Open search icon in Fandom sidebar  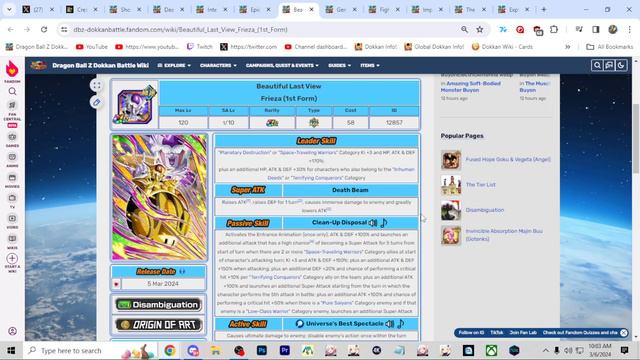pyautogui.click(x=12, y=91)
